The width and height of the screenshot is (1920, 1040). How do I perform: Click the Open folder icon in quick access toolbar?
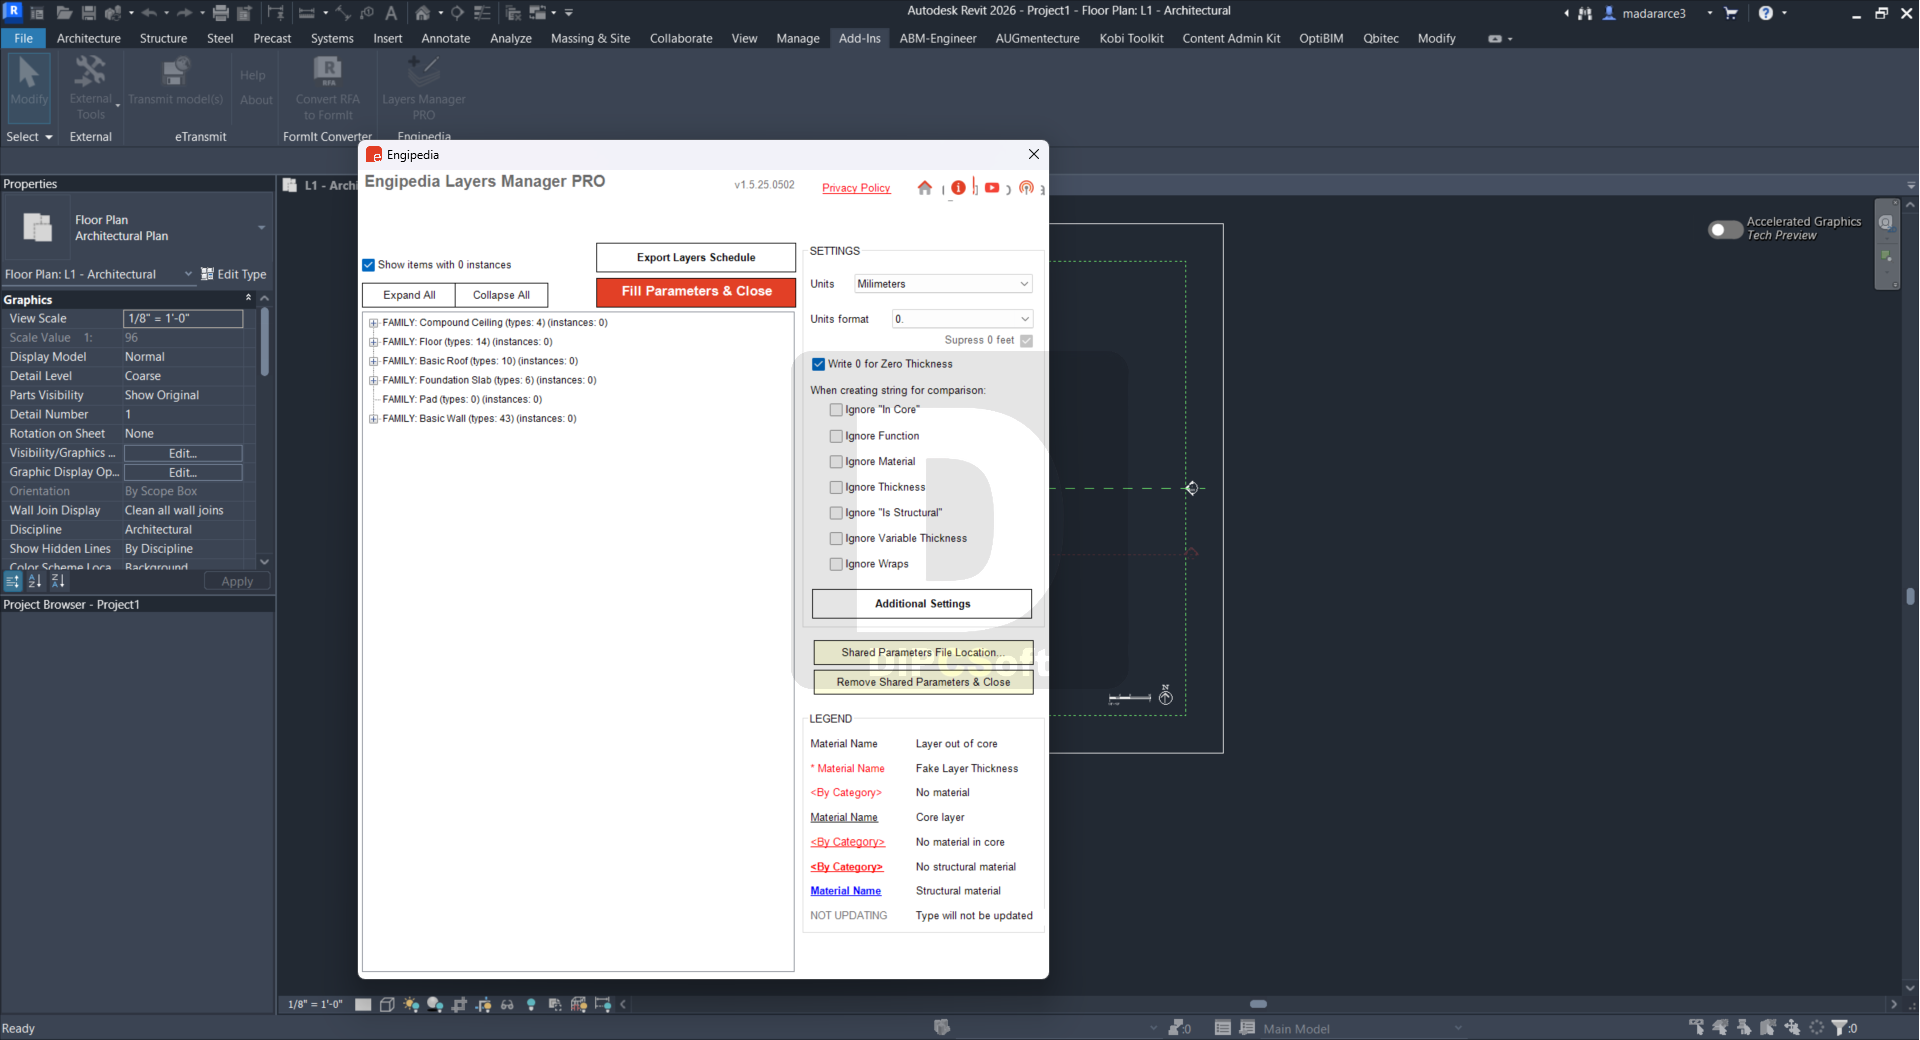[x=64, y=13]
